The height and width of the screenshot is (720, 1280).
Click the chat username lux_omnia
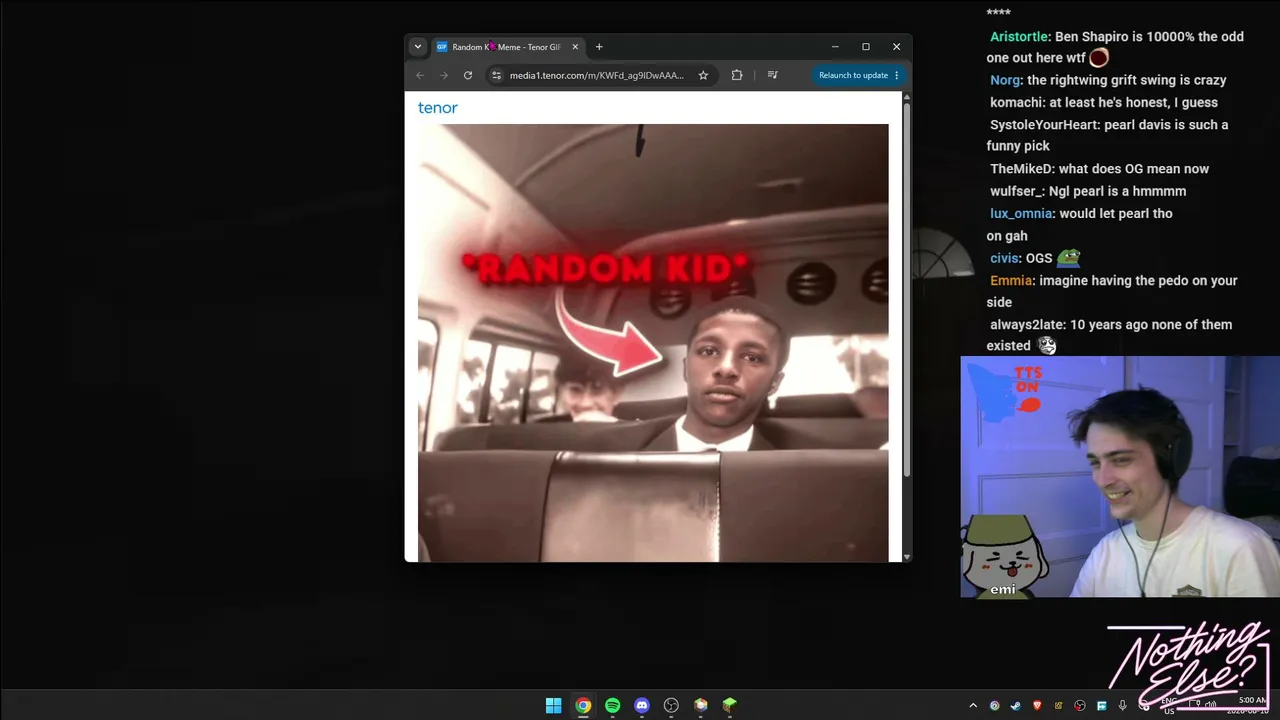(x=1021, y=214)
